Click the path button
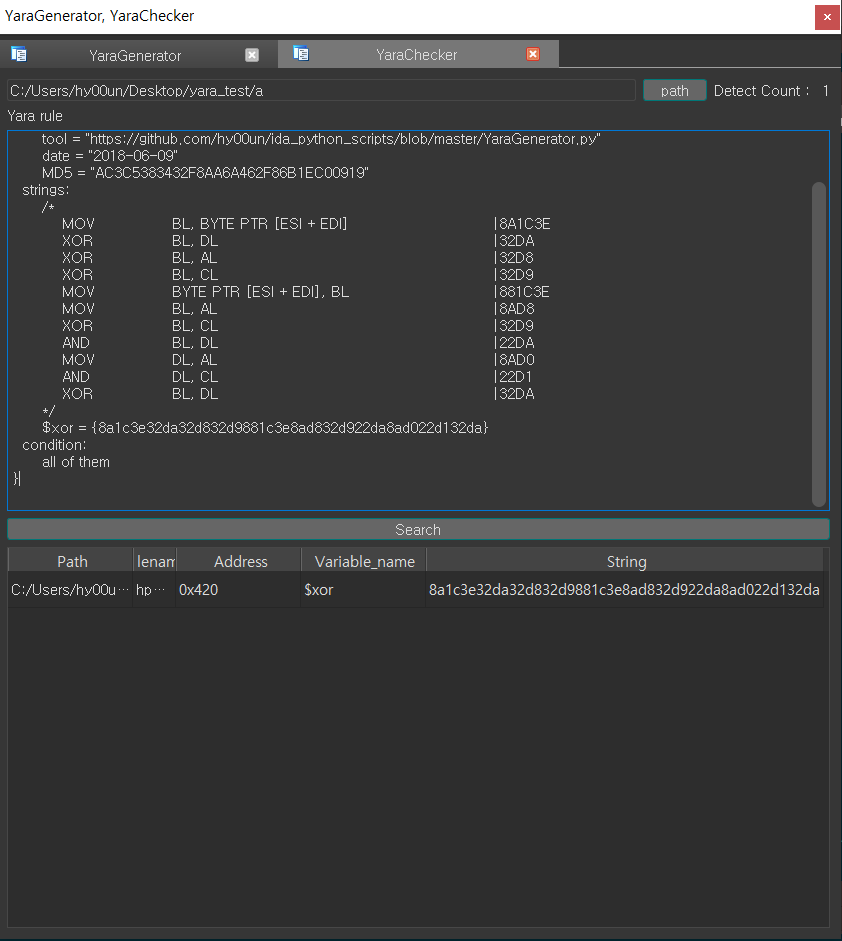Viewport: 842px width, 941px height. click(675, 91)
